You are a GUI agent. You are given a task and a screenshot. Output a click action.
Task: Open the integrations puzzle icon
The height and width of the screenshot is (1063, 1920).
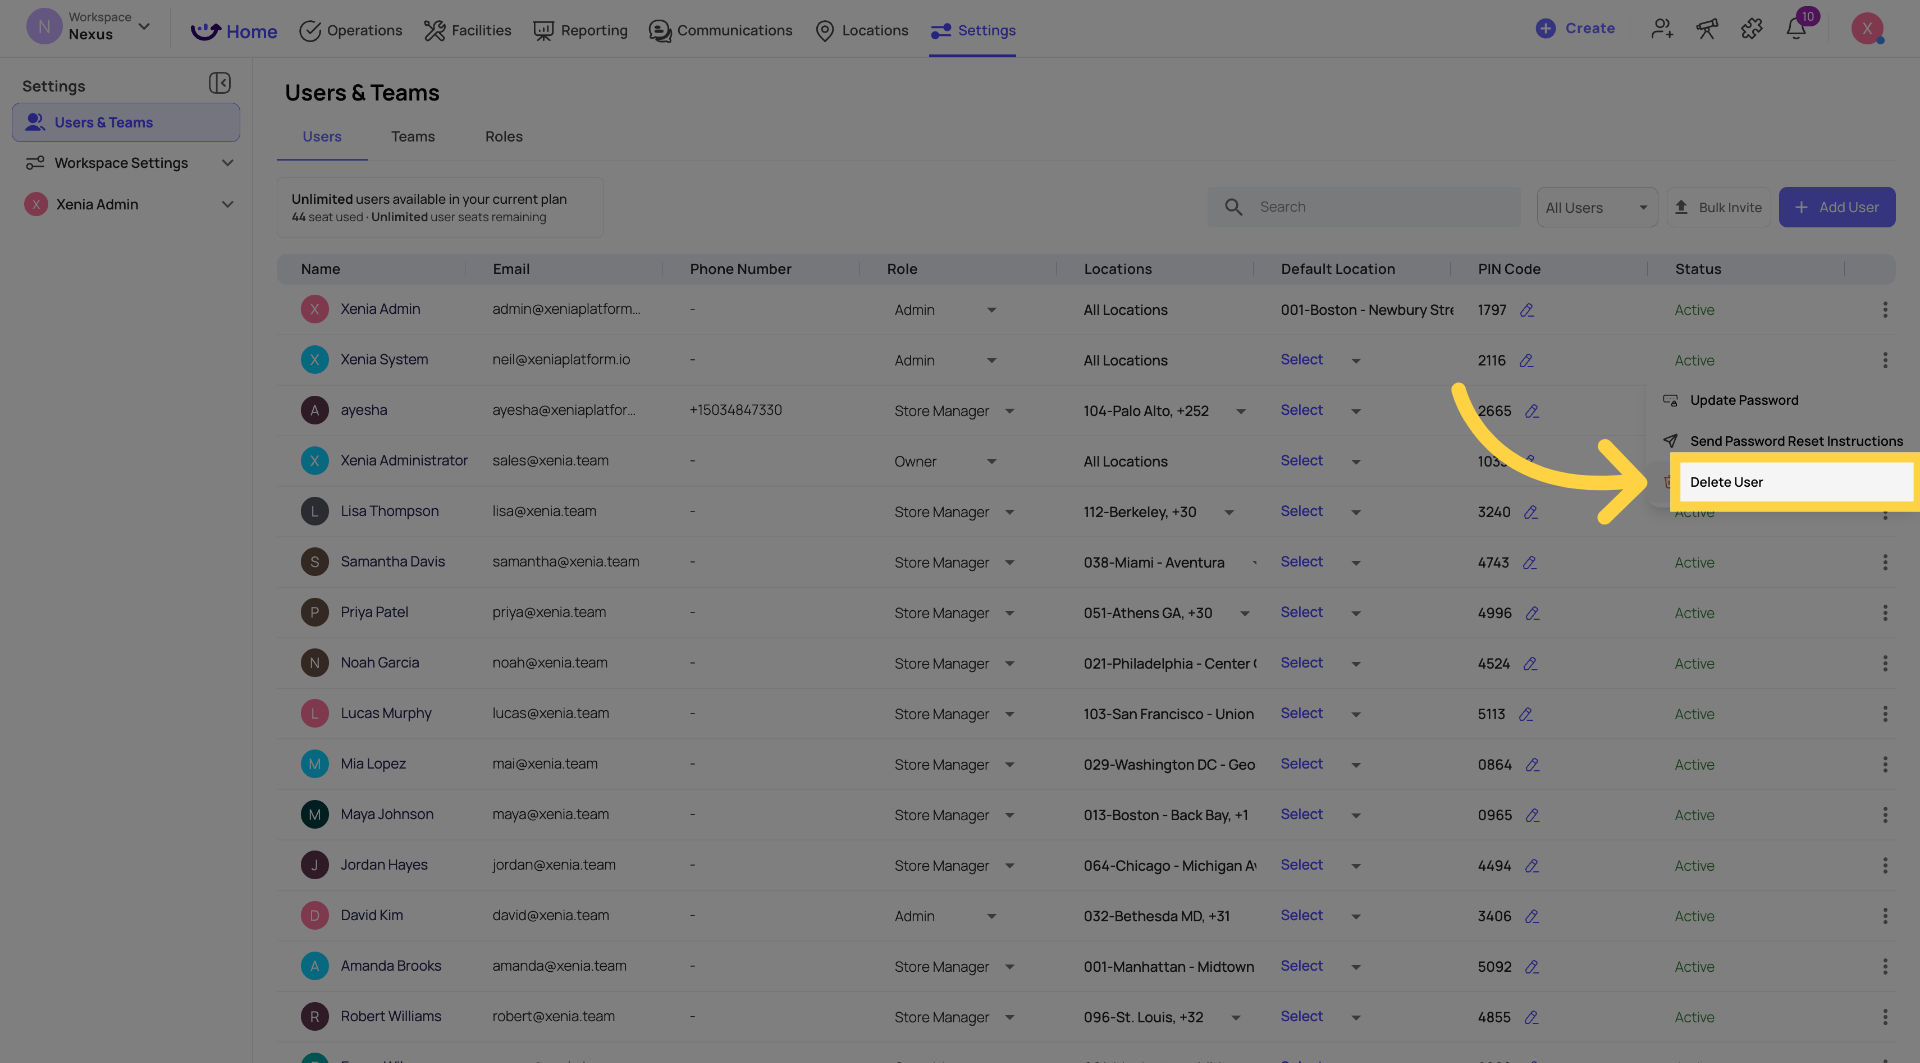click(1751, 29)
